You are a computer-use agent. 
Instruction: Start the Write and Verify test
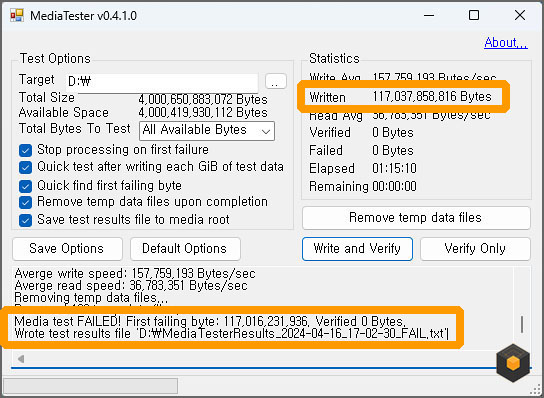point(357,249)
